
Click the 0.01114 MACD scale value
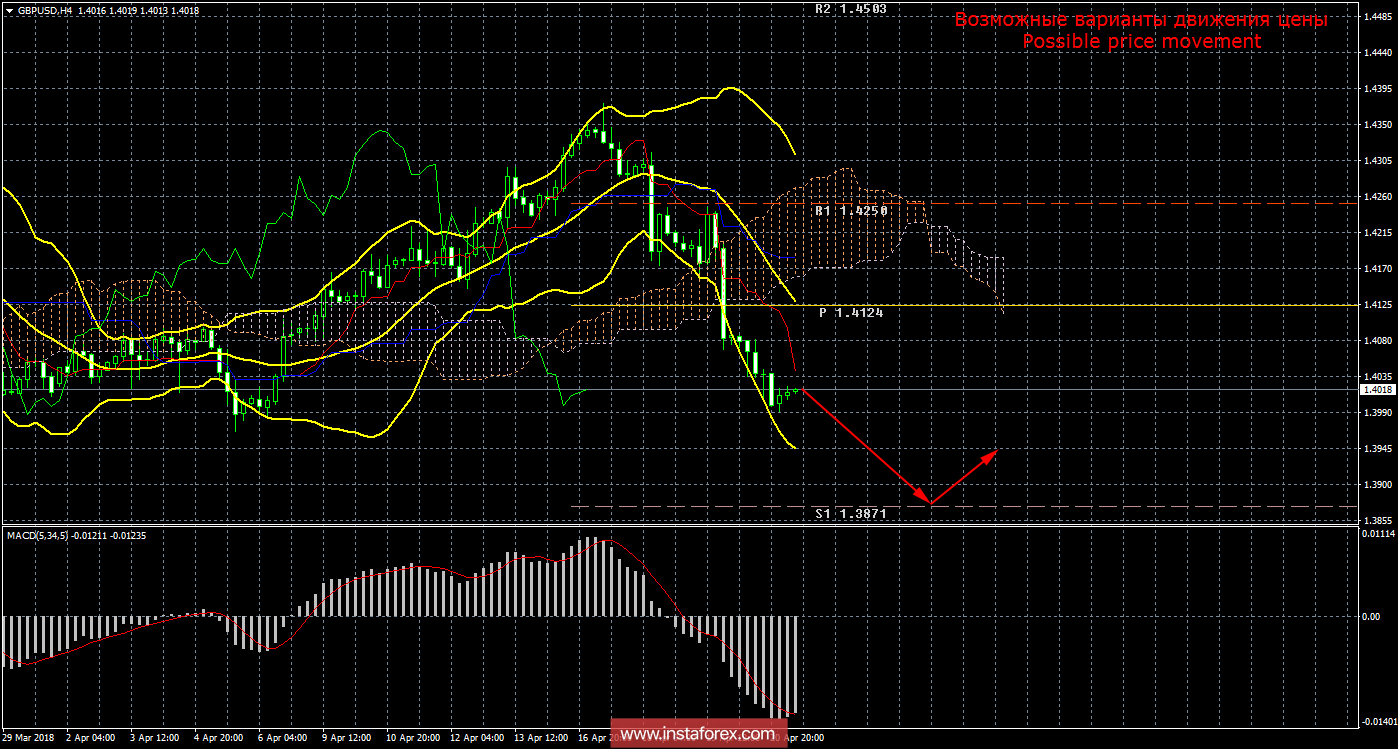tap(1378, 535)
